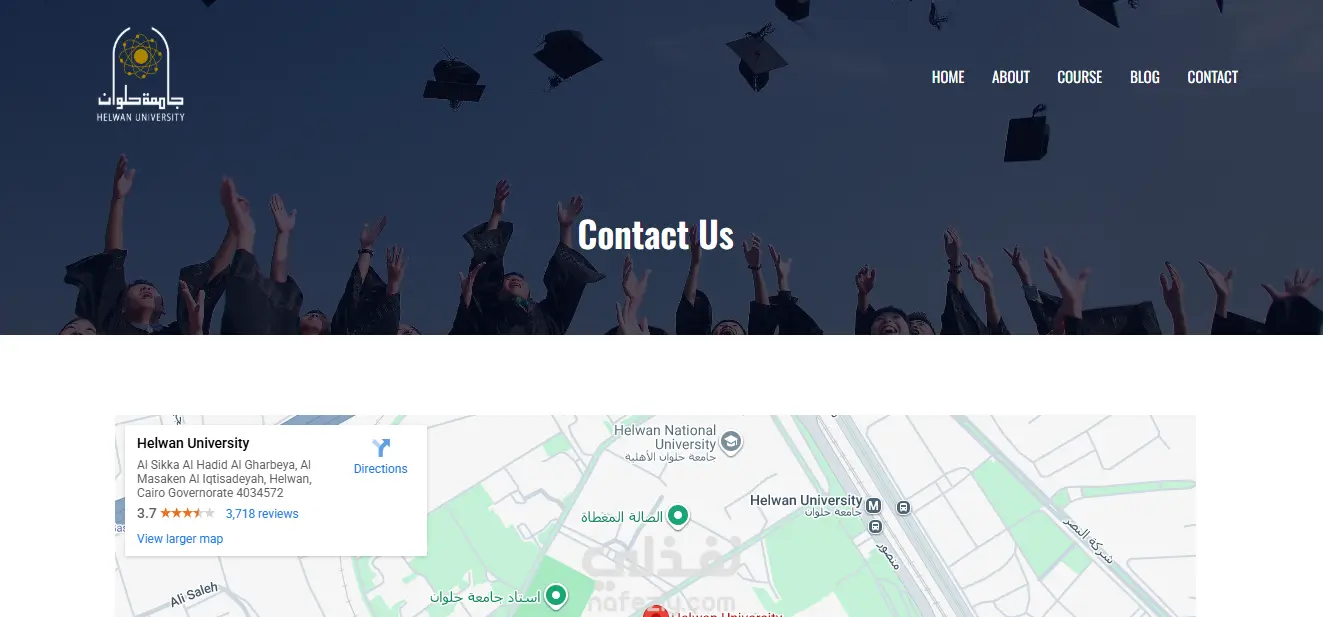
Task: Click View larger map link
Action: pyautogui.click(x=180, y=539)
